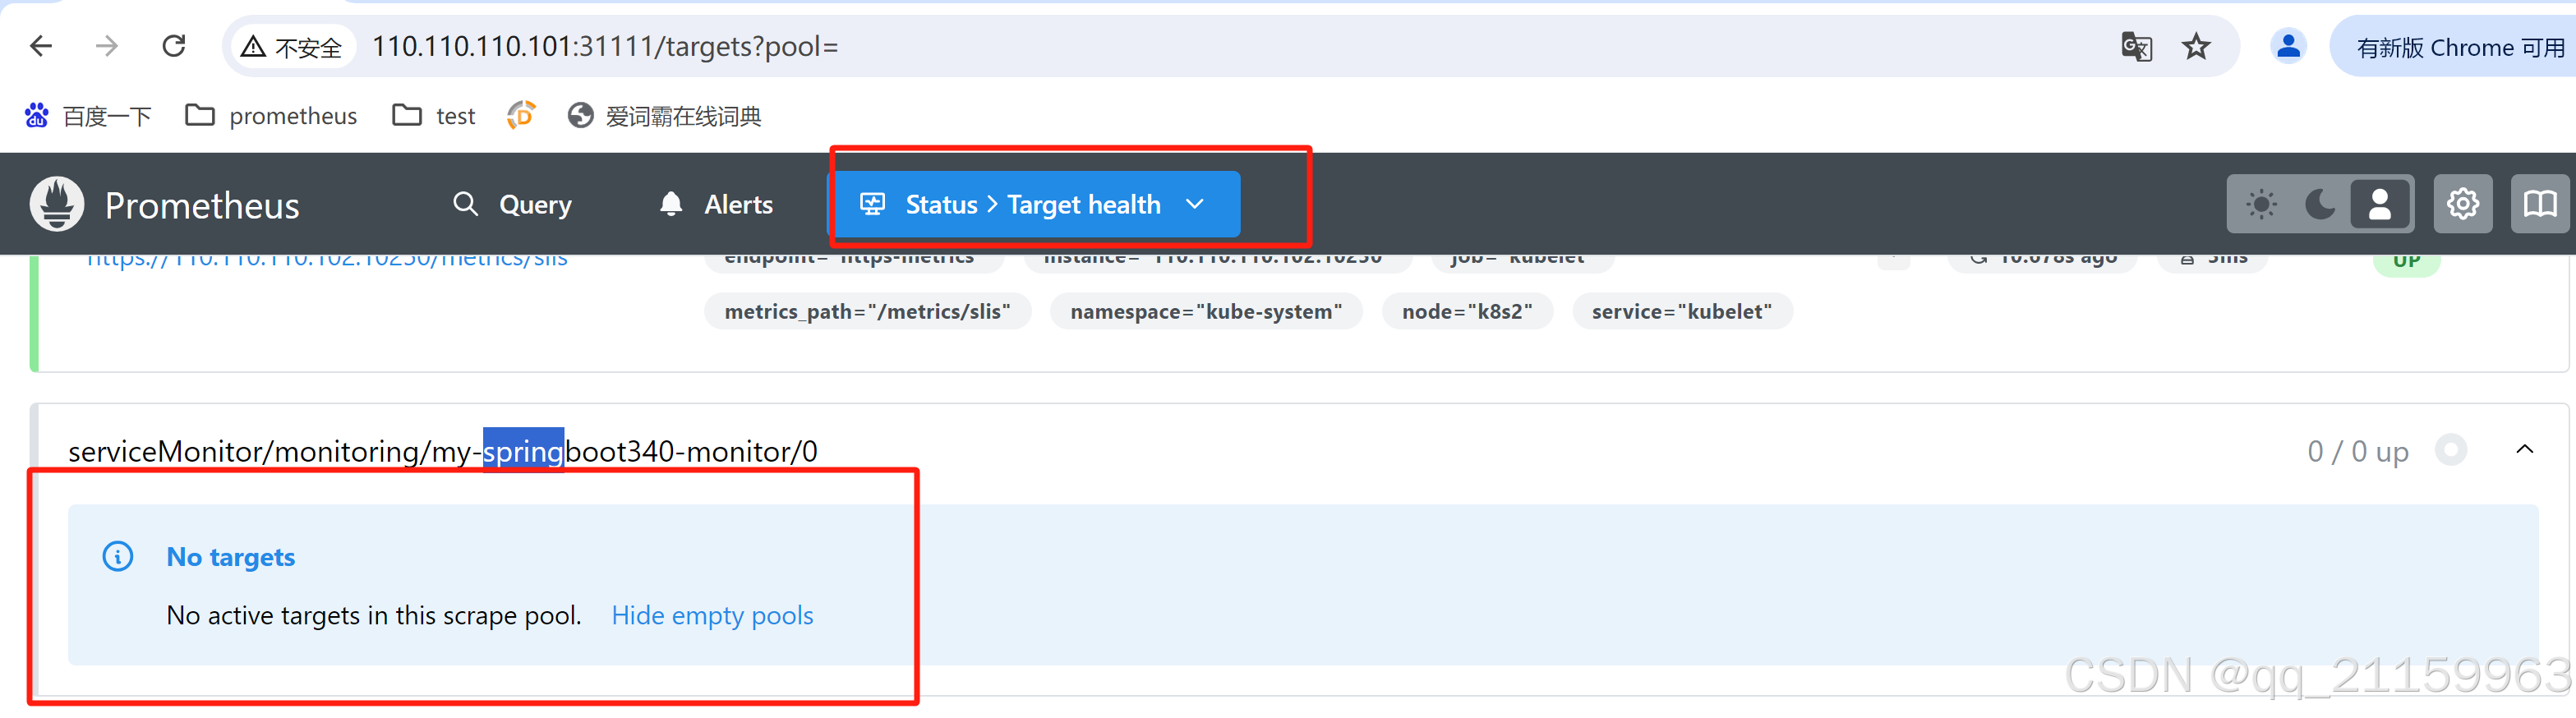Image resolution: width=2576 pixels, height=718 pixels.
Task: Bookmark this page with star icon
Action: 2196,47
